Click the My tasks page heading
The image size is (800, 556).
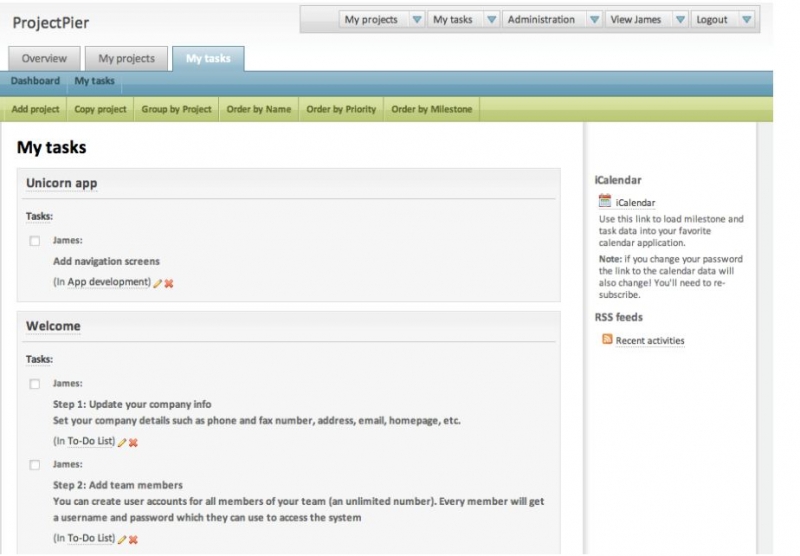click(52, 147)
